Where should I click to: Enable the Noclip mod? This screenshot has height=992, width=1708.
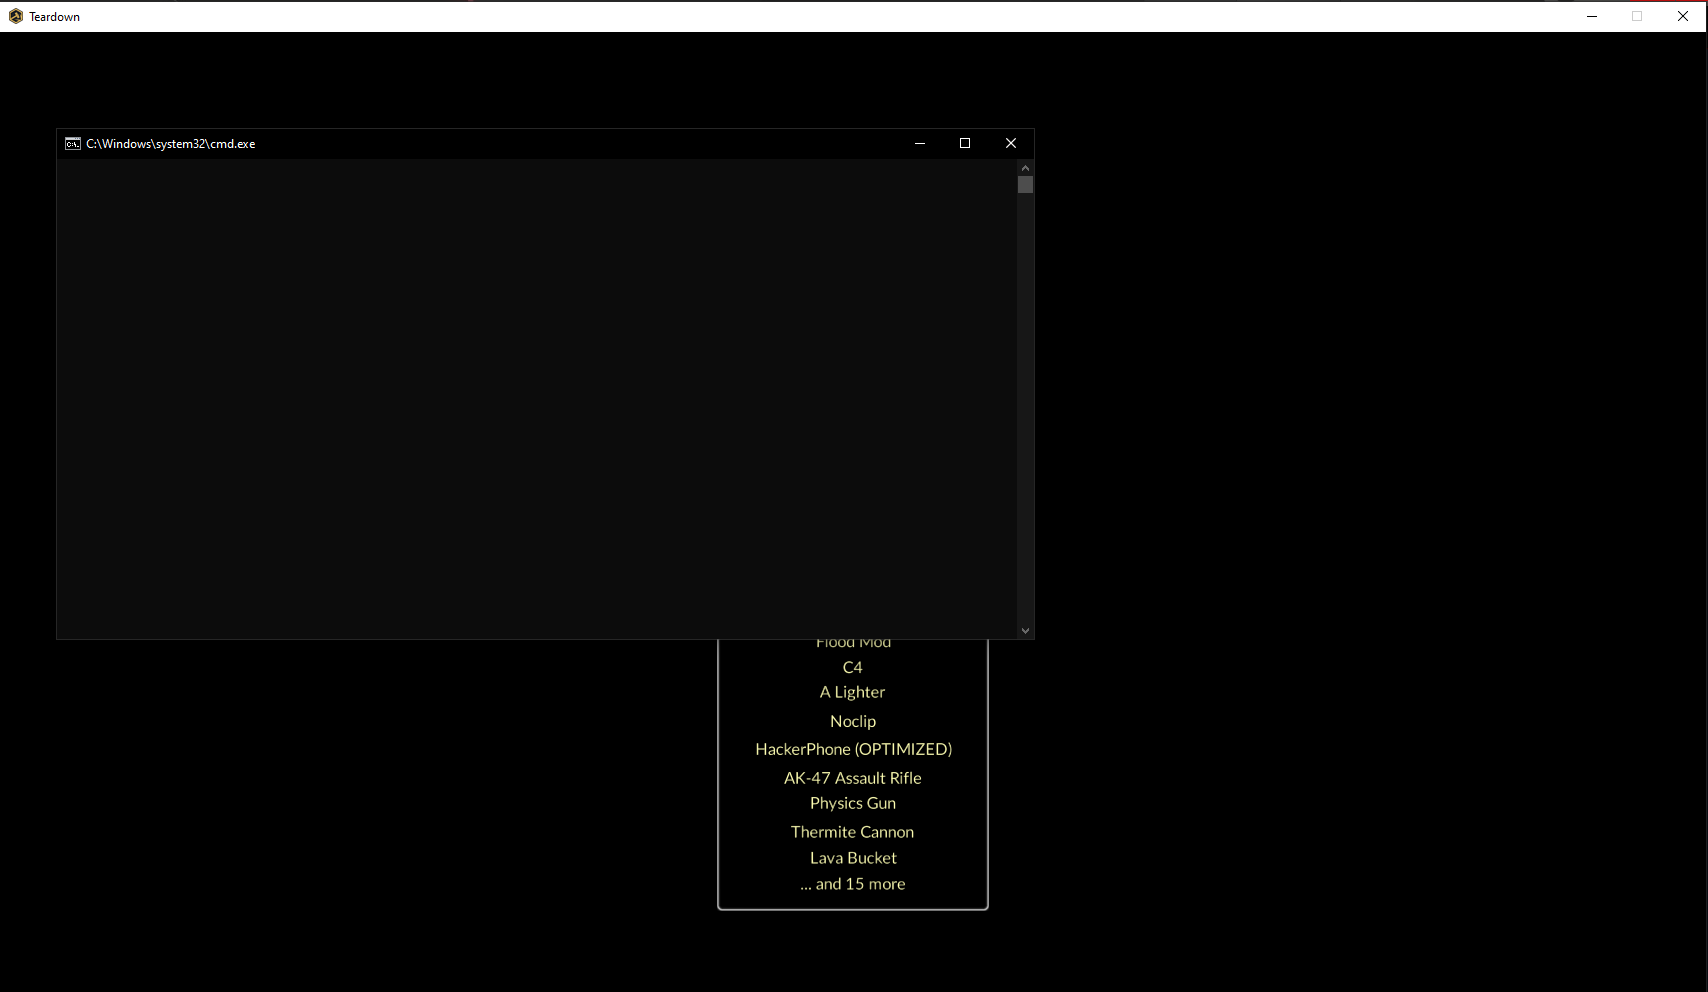[x=852, y=720]
